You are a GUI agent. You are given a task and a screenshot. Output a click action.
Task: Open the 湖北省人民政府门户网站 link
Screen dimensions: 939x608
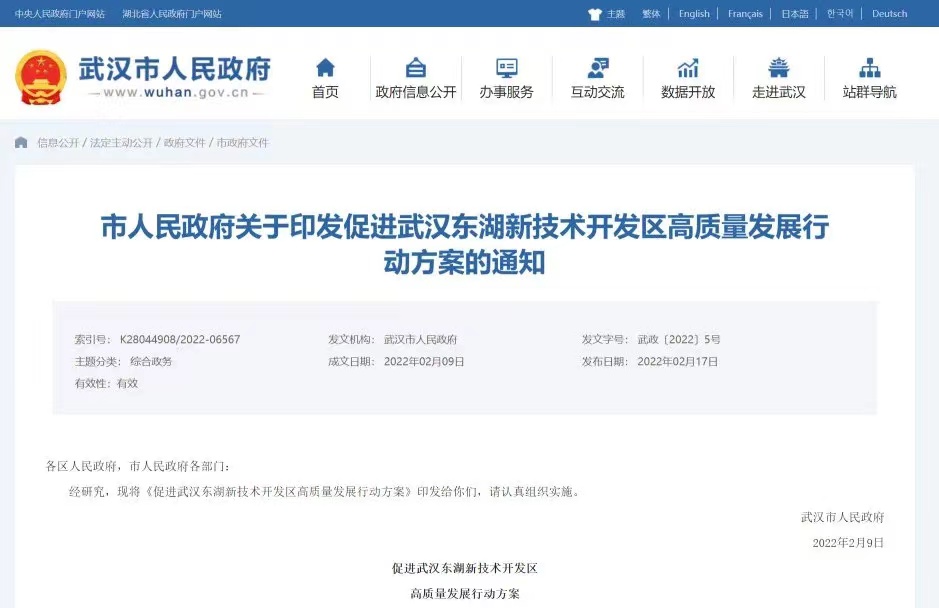coord(172,14)
